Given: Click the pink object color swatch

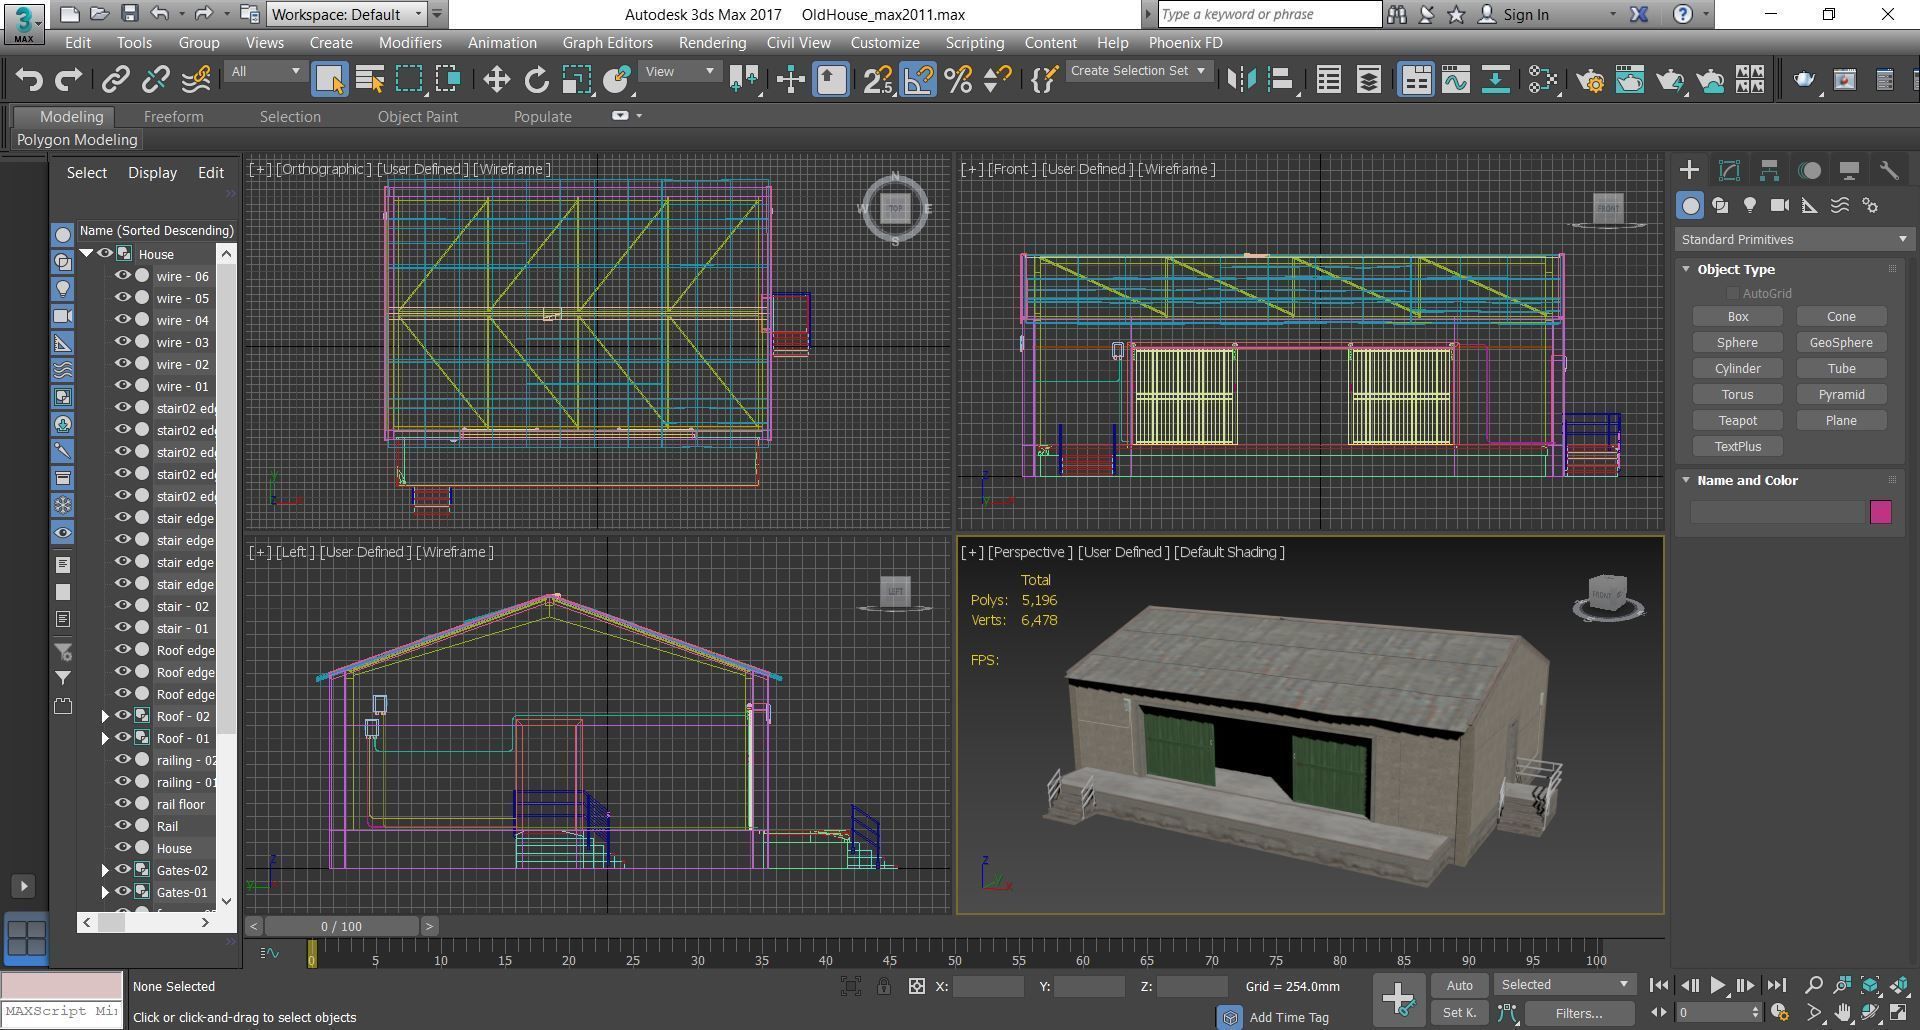Looking at the screenshot, I should pos(1881,512).
